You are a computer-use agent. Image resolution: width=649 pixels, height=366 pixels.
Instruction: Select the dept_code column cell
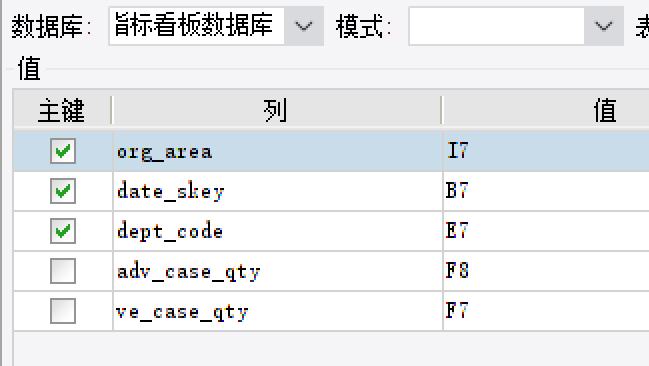click(278, 231)
